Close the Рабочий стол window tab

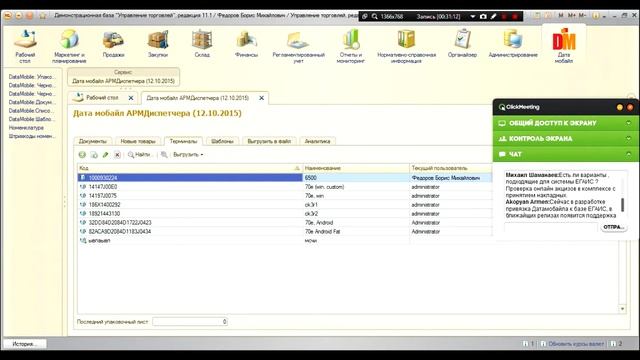(x=131, y=98)
